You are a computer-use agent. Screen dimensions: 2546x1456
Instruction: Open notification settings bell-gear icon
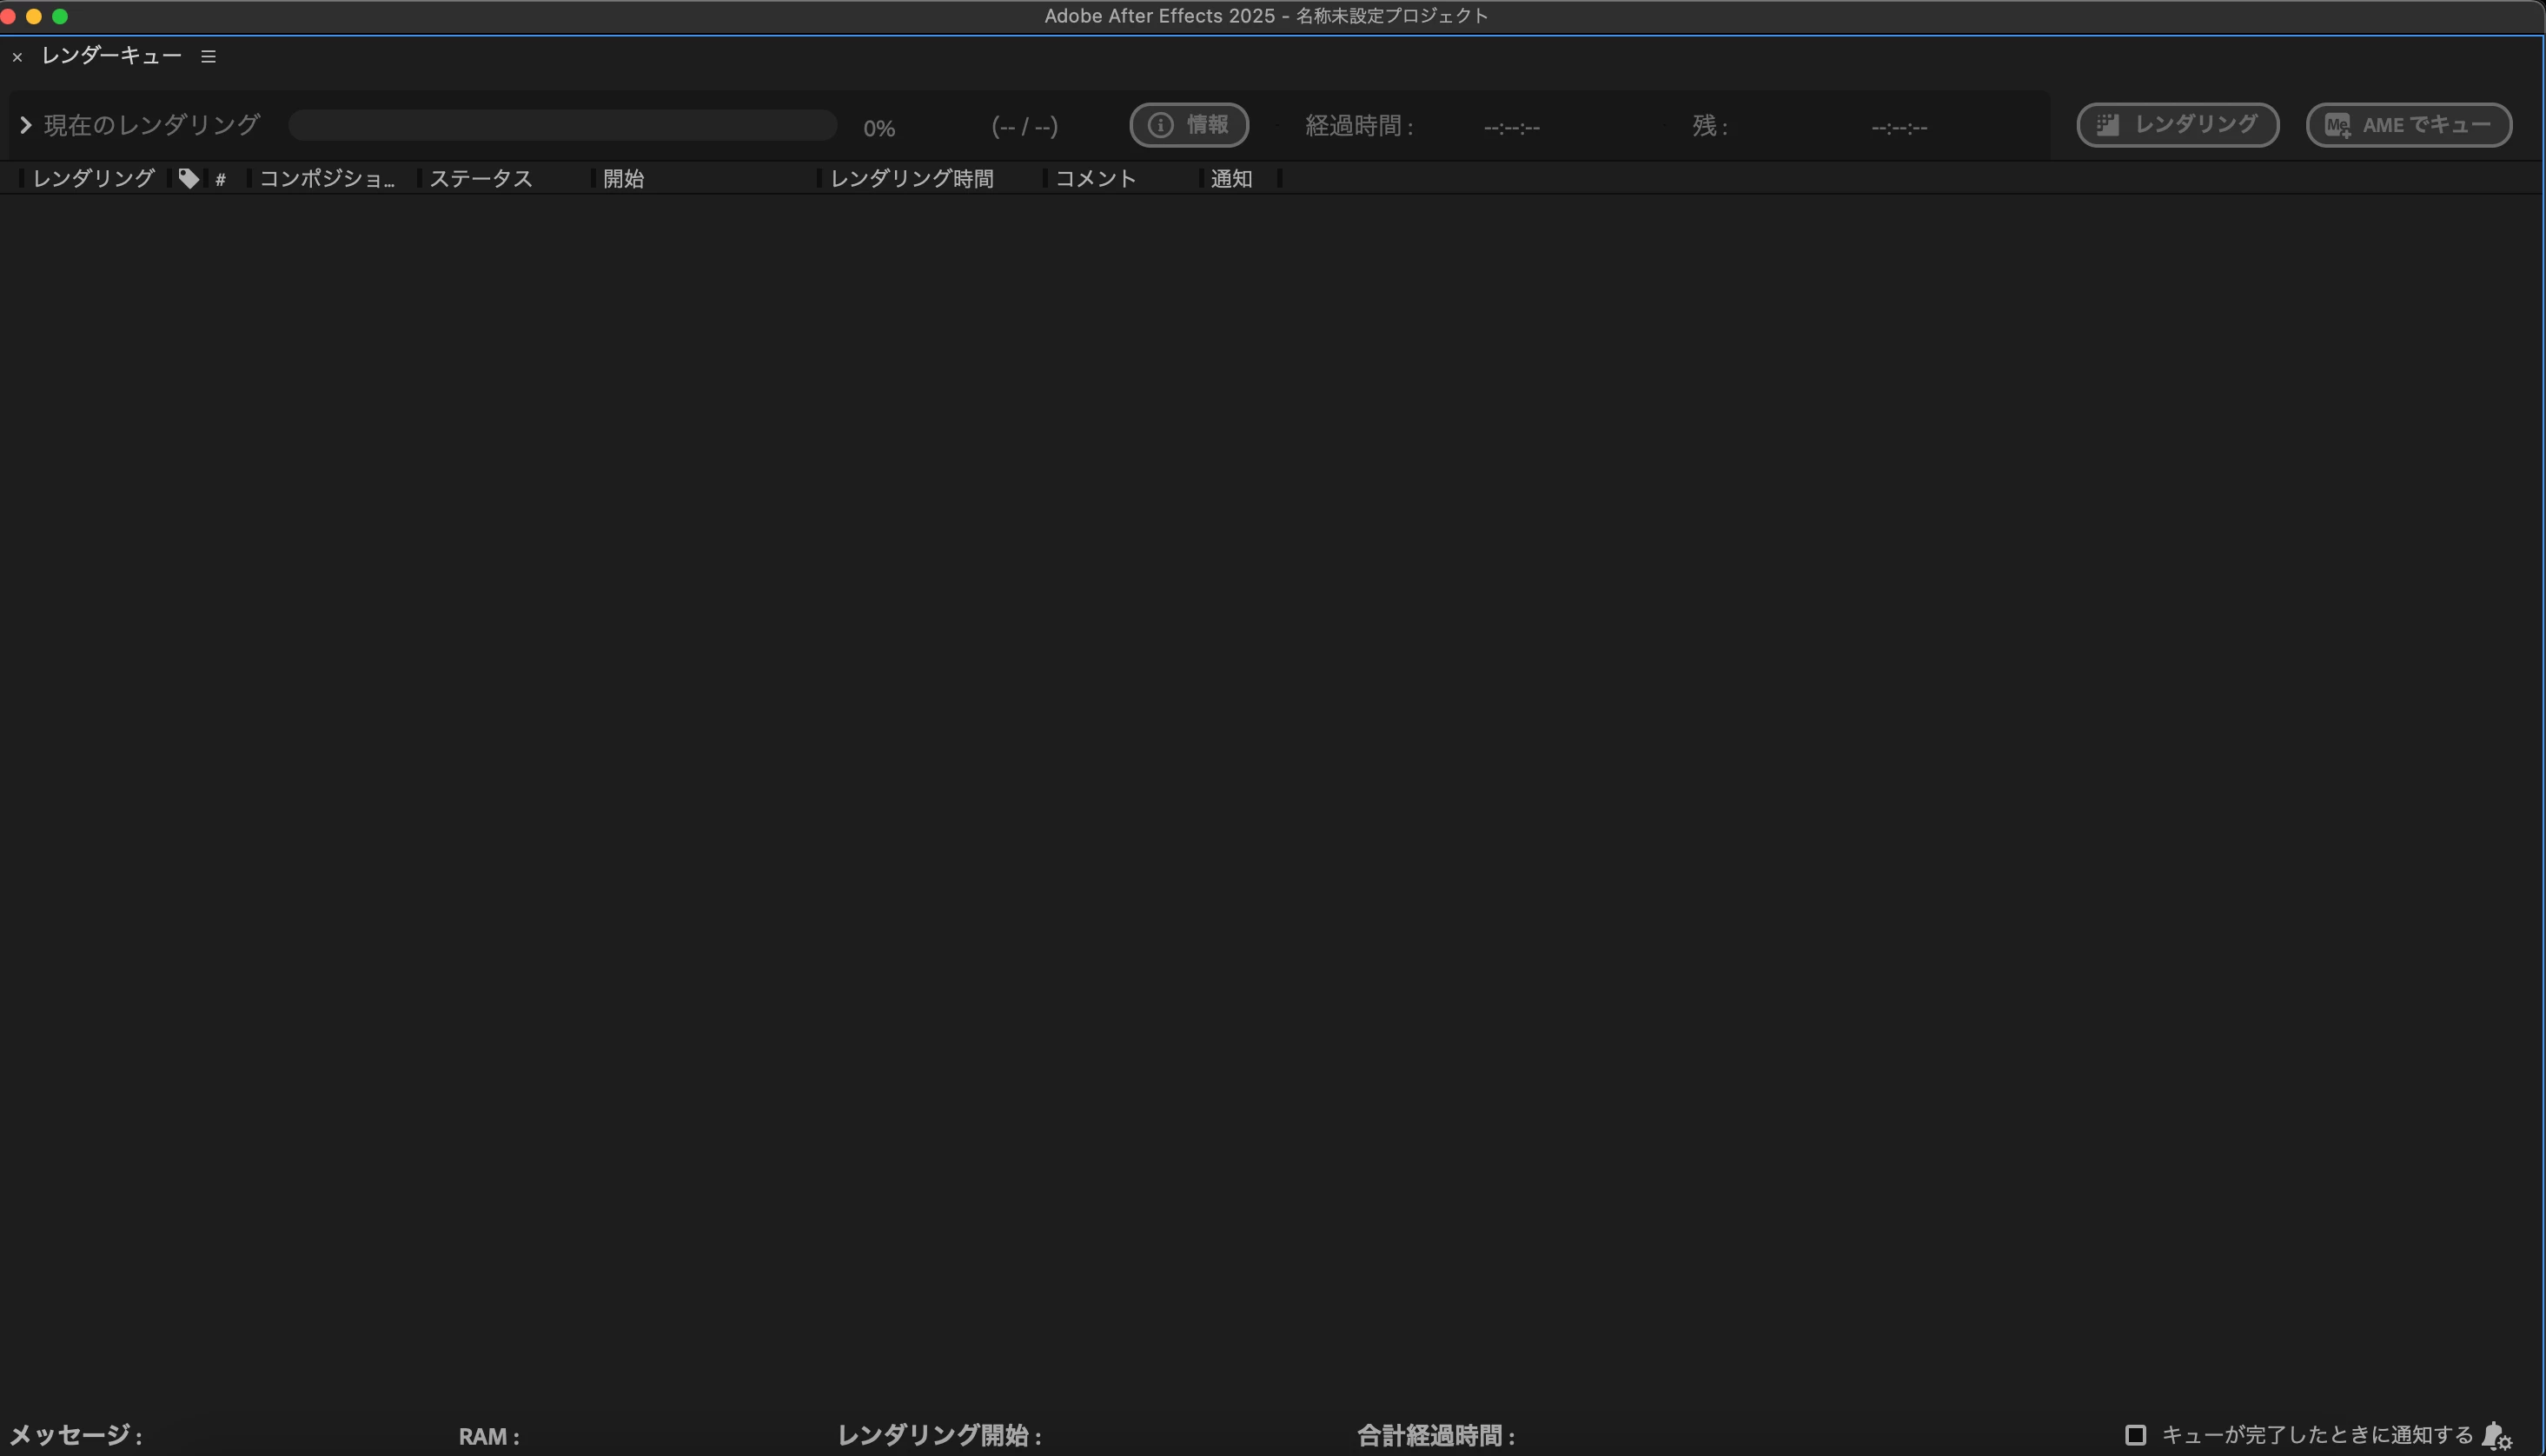(x=2496, y=1436)
